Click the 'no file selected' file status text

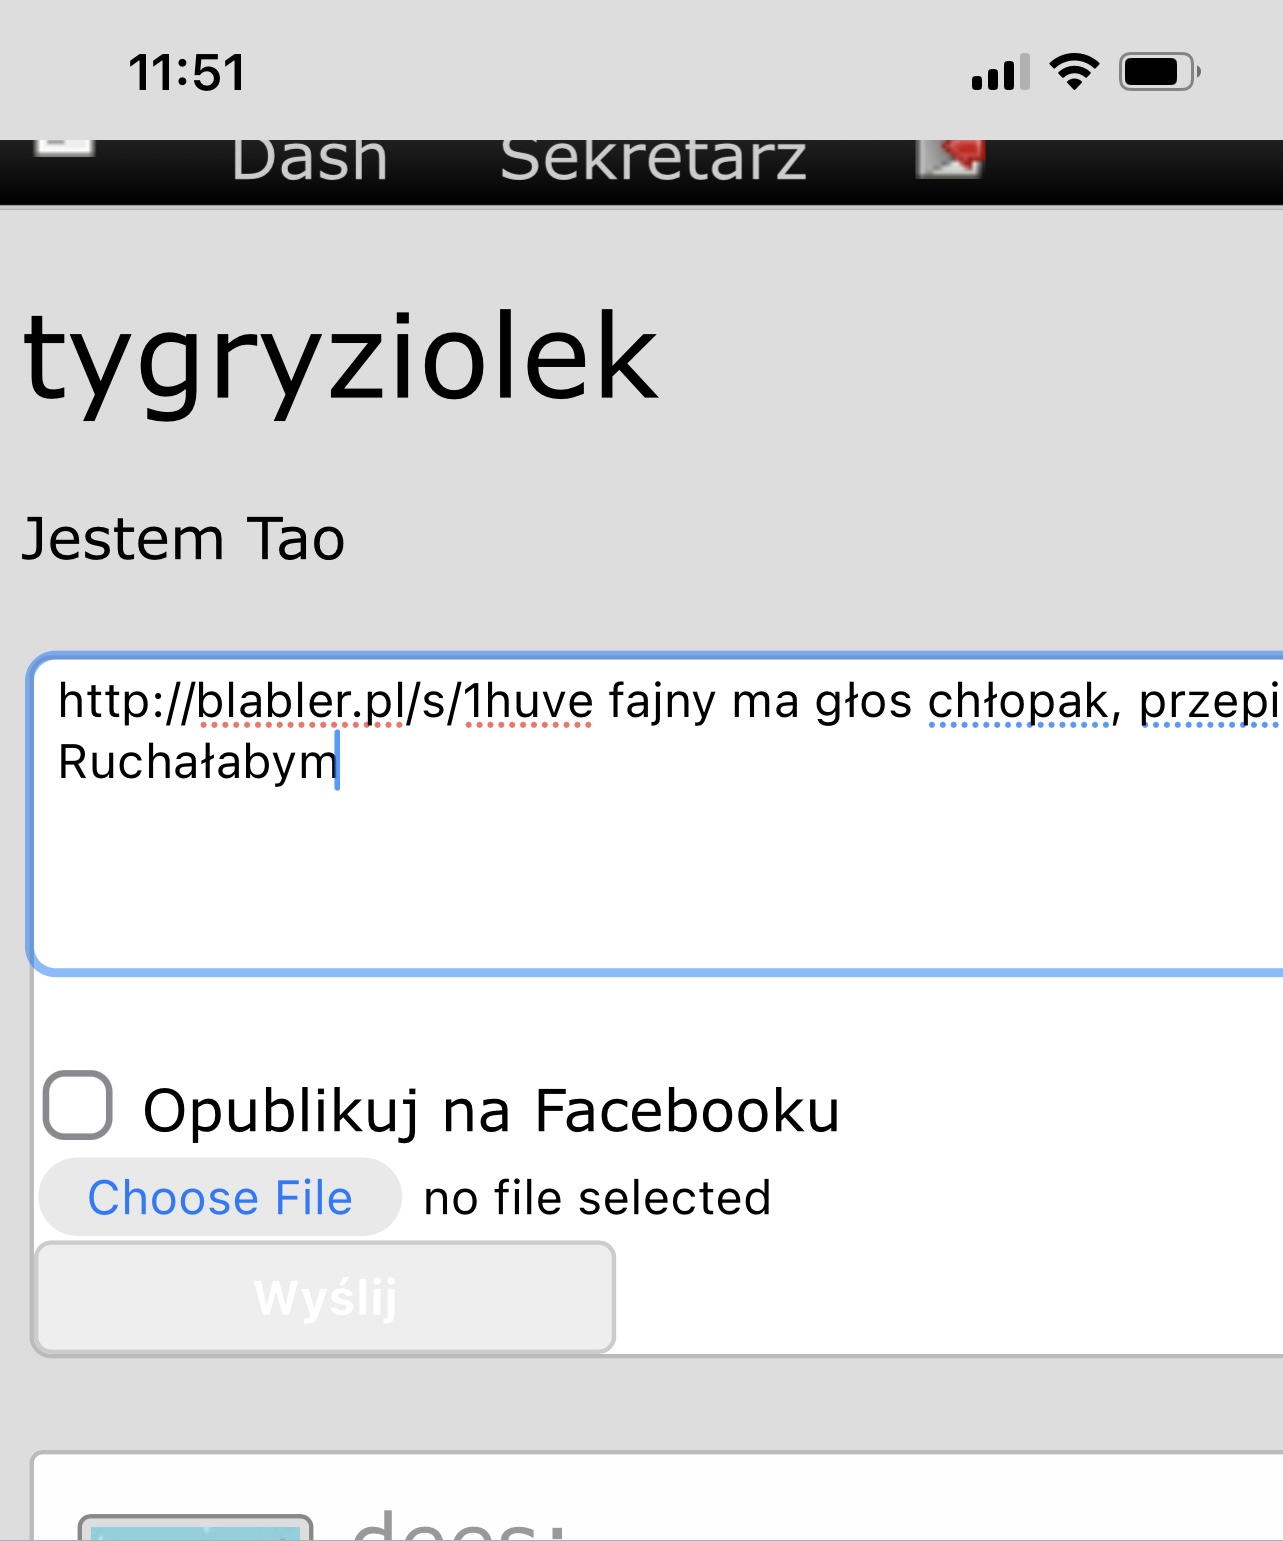[597, 1198]
